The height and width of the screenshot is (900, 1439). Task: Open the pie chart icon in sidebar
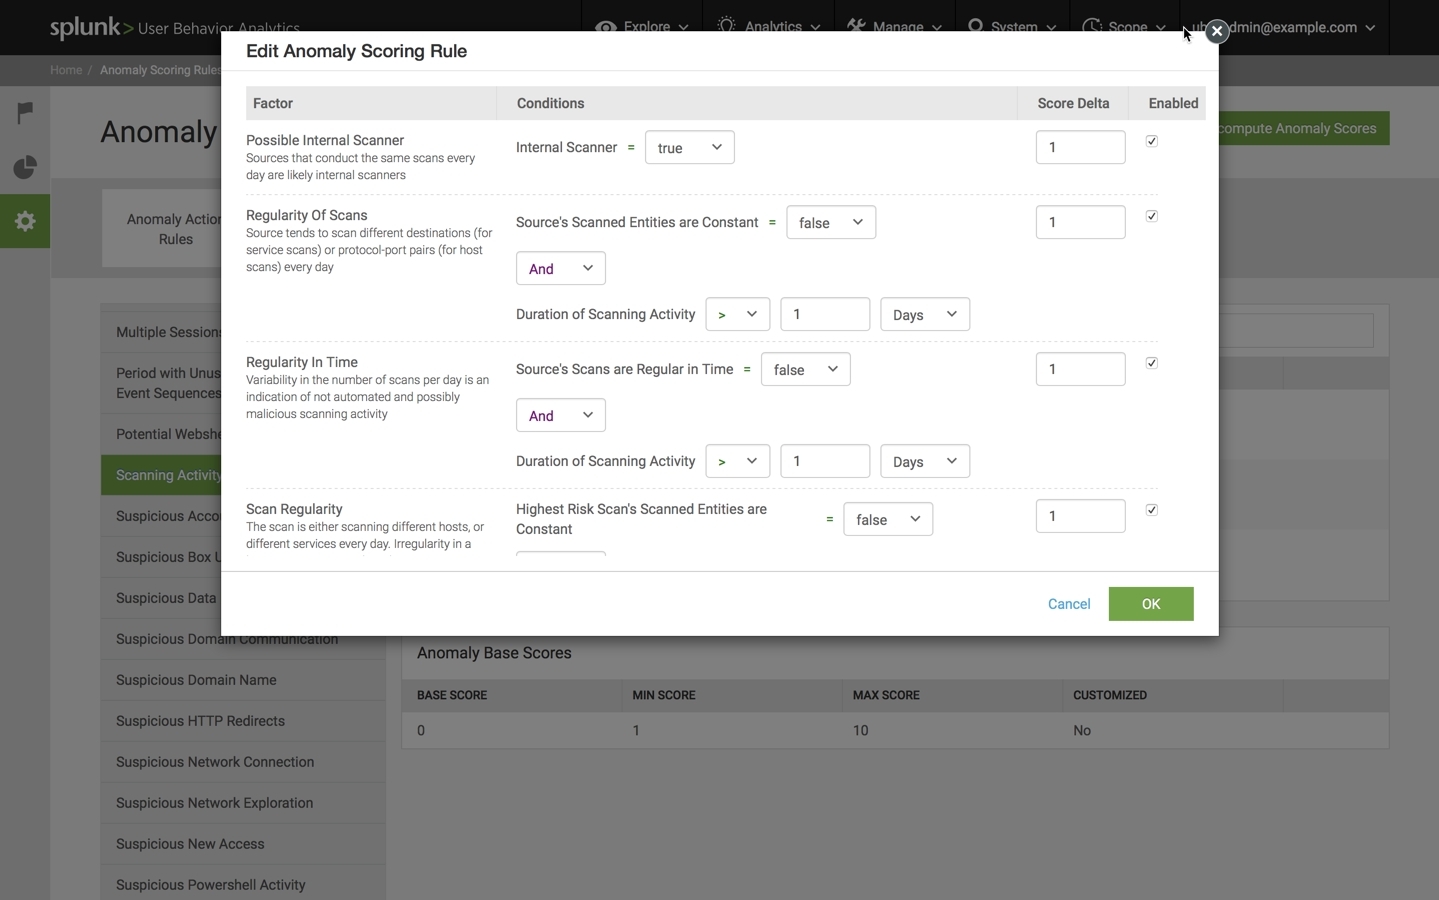coord(25,167)
